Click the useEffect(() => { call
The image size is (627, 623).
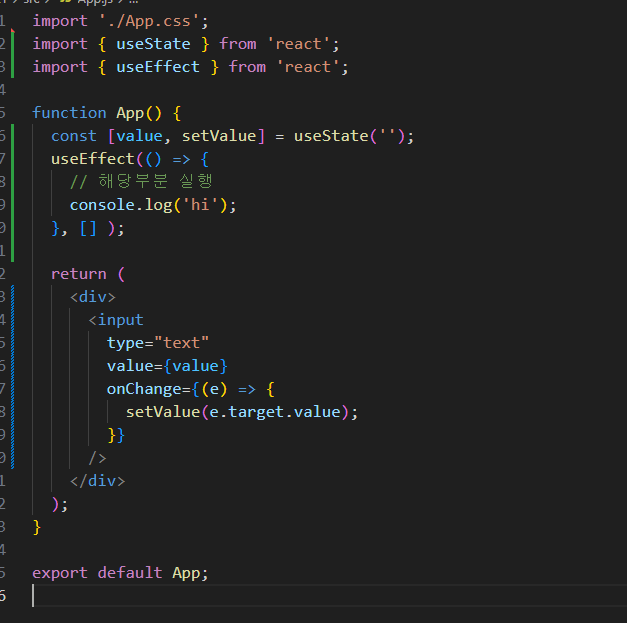point(130,159)
